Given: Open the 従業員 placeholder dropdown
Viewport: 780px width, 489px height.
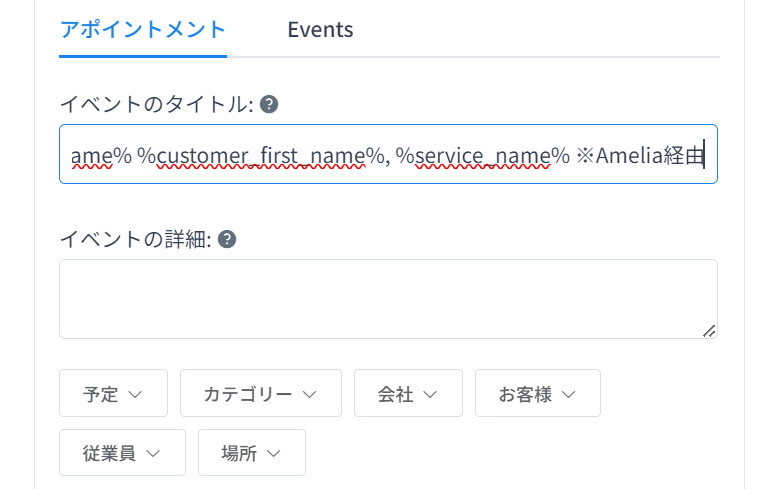Looking at the screenshot, I should tap(122, 453).
